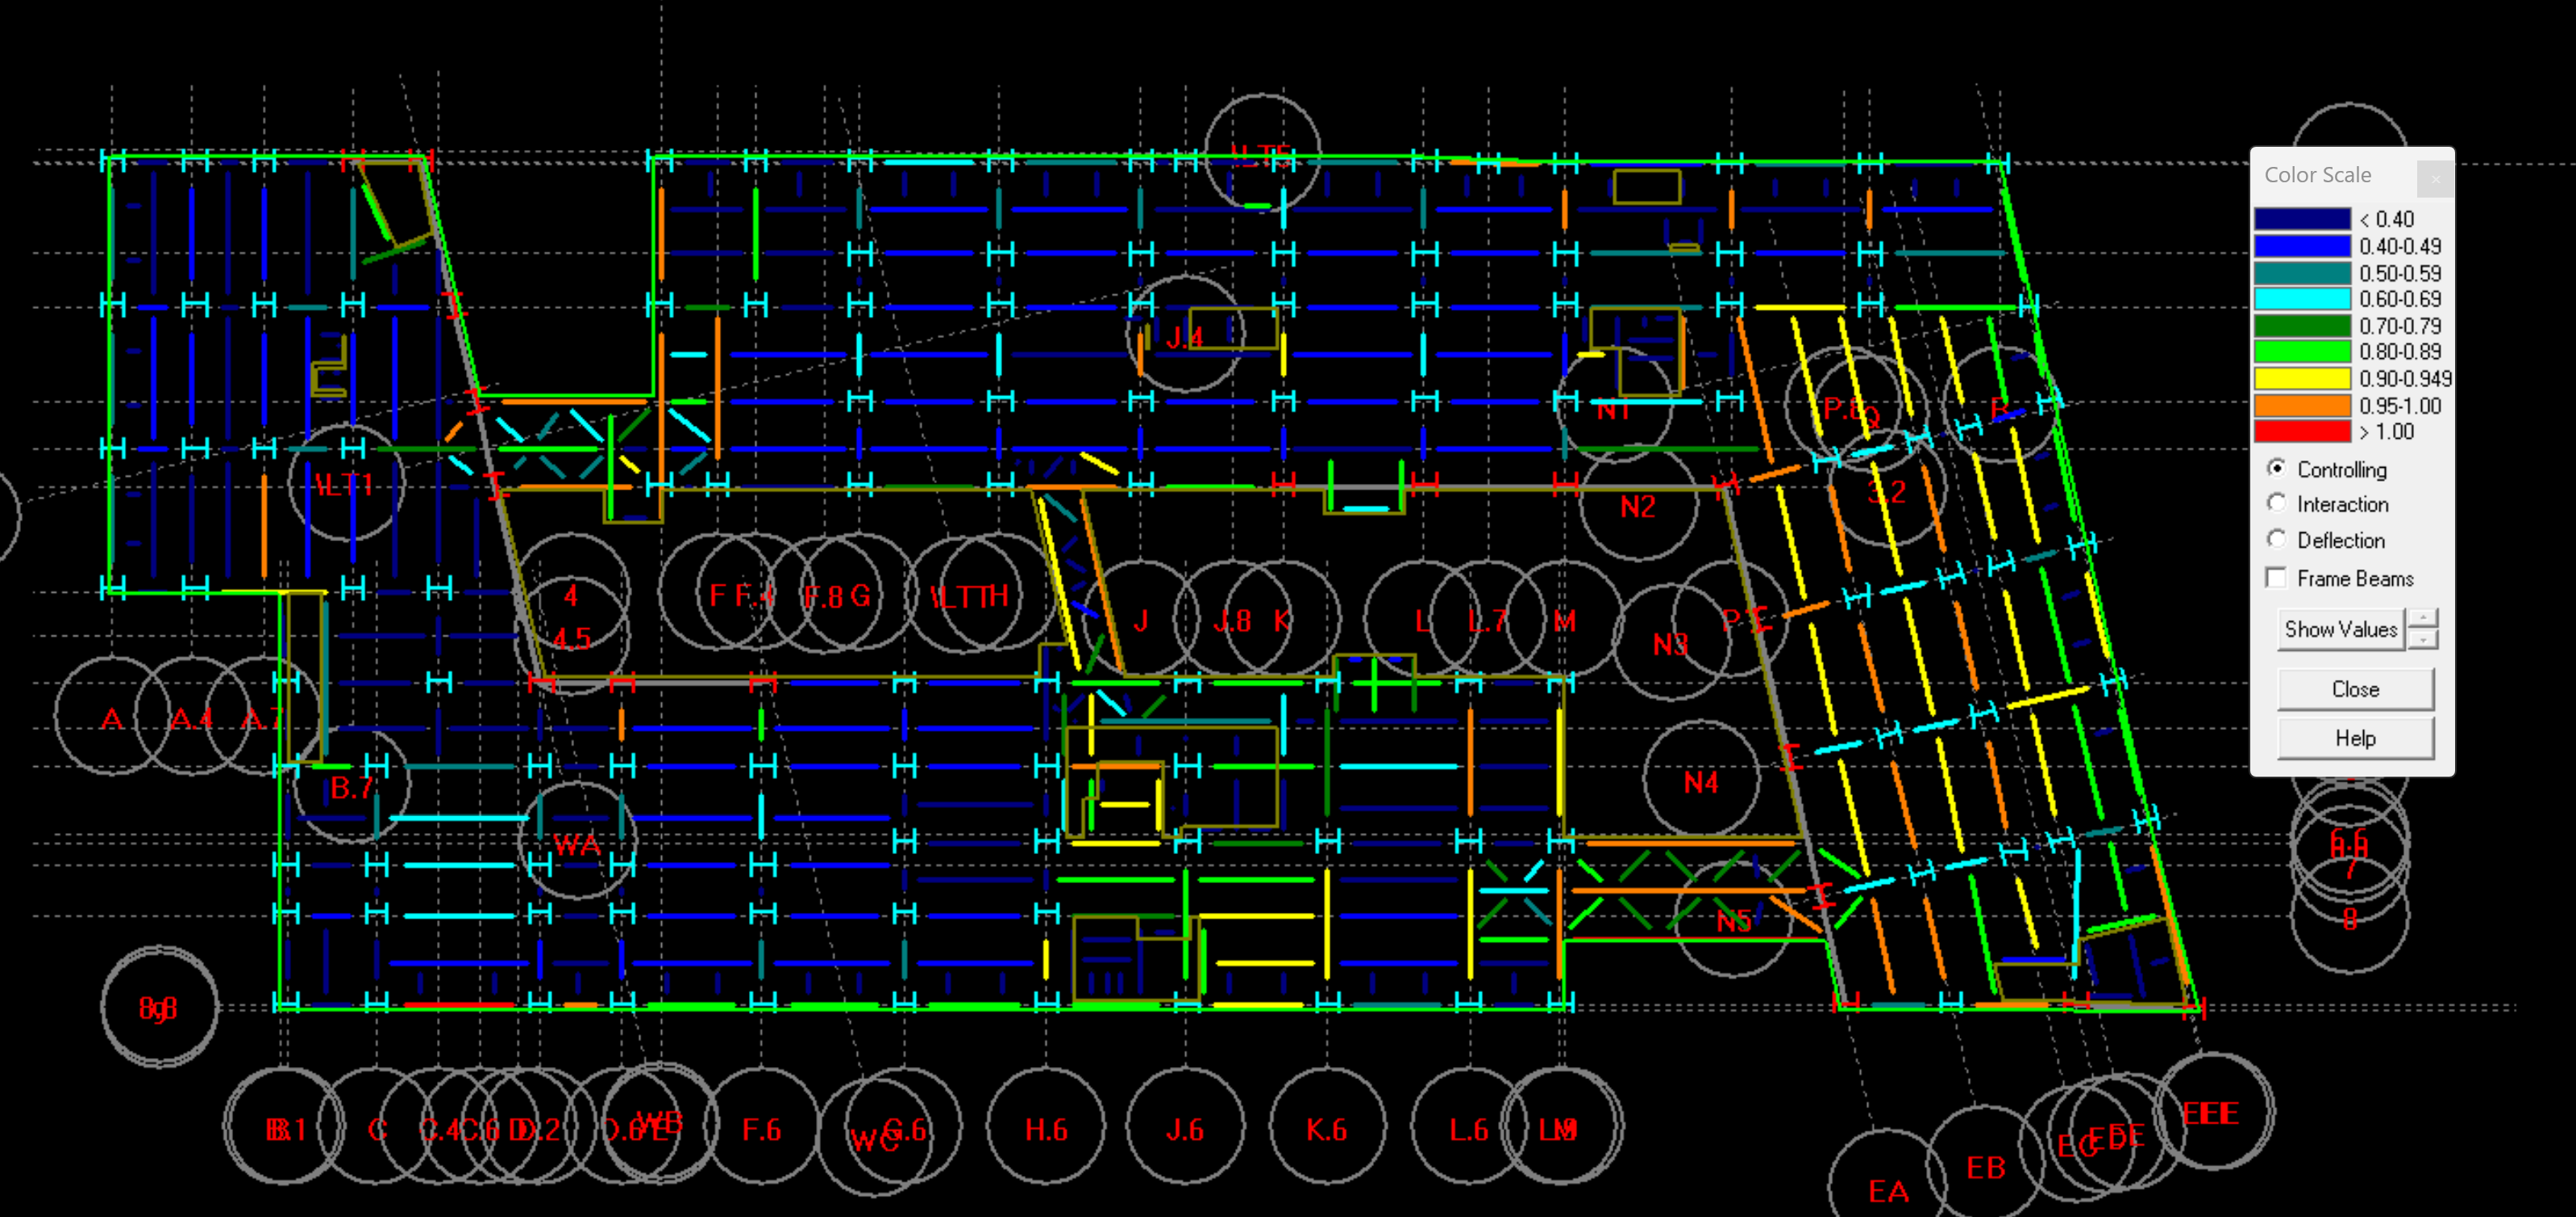Click the up arrow beside Show Values
The image size is (2576, 1217).
pos(2422,618)
